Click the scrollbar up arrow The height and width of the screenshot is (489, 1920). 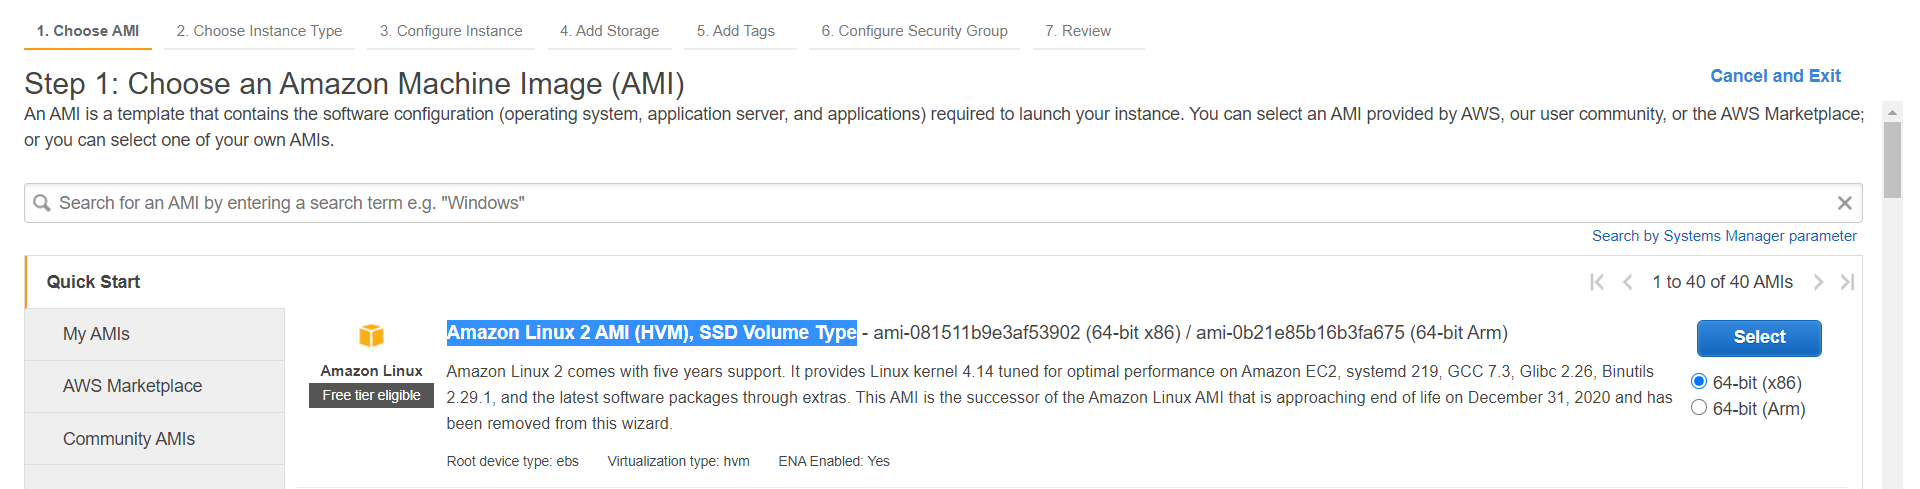point(1892,112)
